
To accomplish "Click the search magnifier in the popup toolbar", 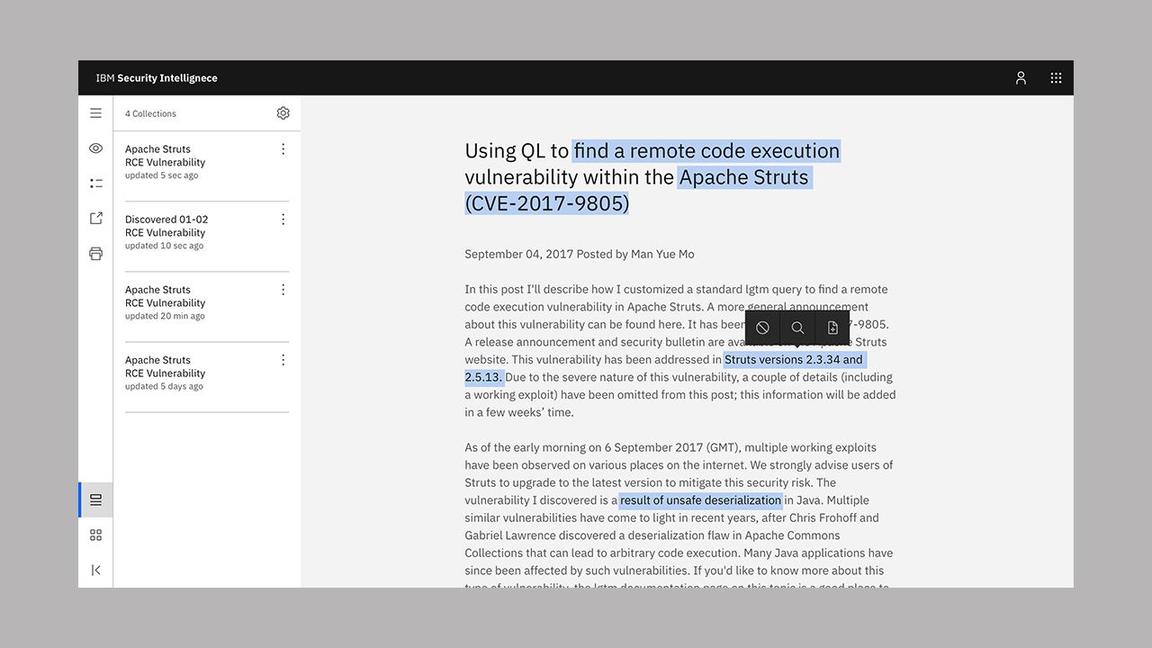I will (x=798, y=328).
